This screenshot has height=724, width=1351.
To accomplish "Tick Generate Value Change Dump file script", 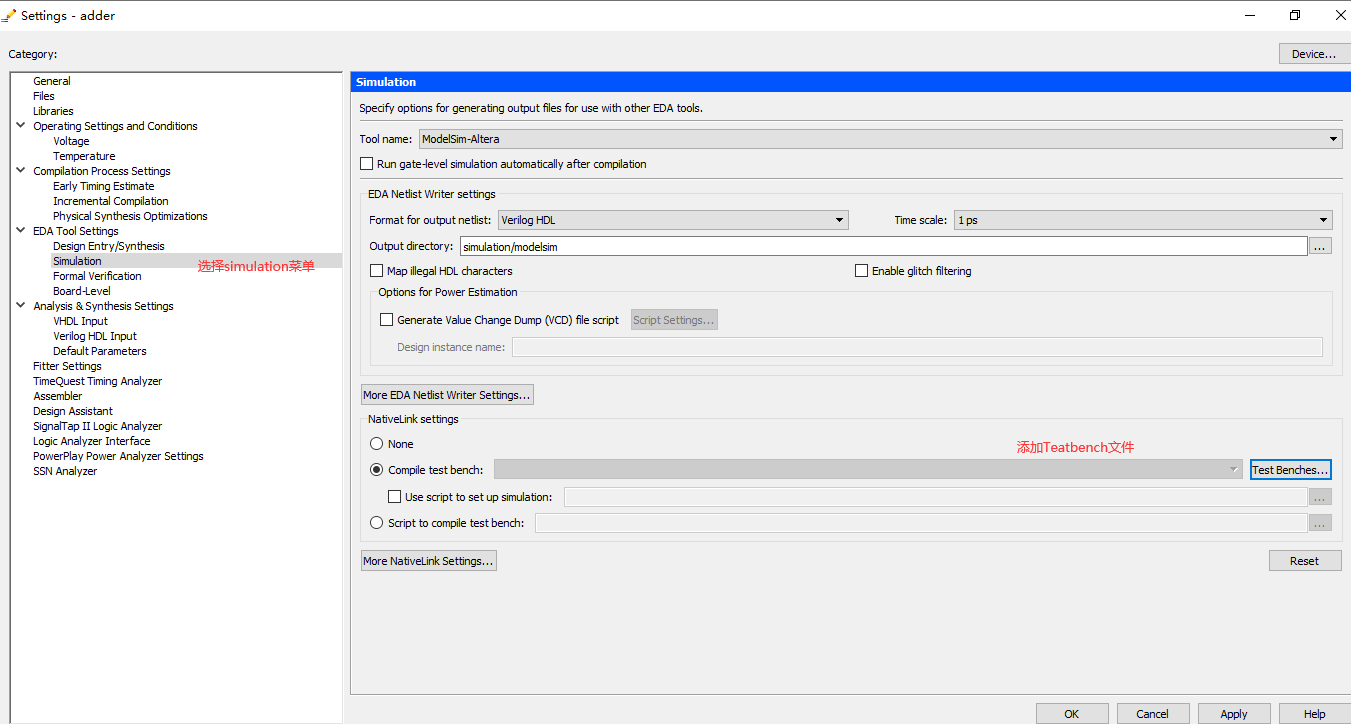I will click(x=387, y=320).
